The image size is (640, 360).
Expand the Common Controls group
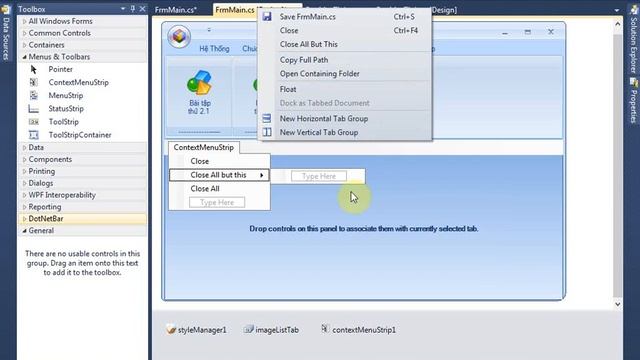(x=24, y=33)
